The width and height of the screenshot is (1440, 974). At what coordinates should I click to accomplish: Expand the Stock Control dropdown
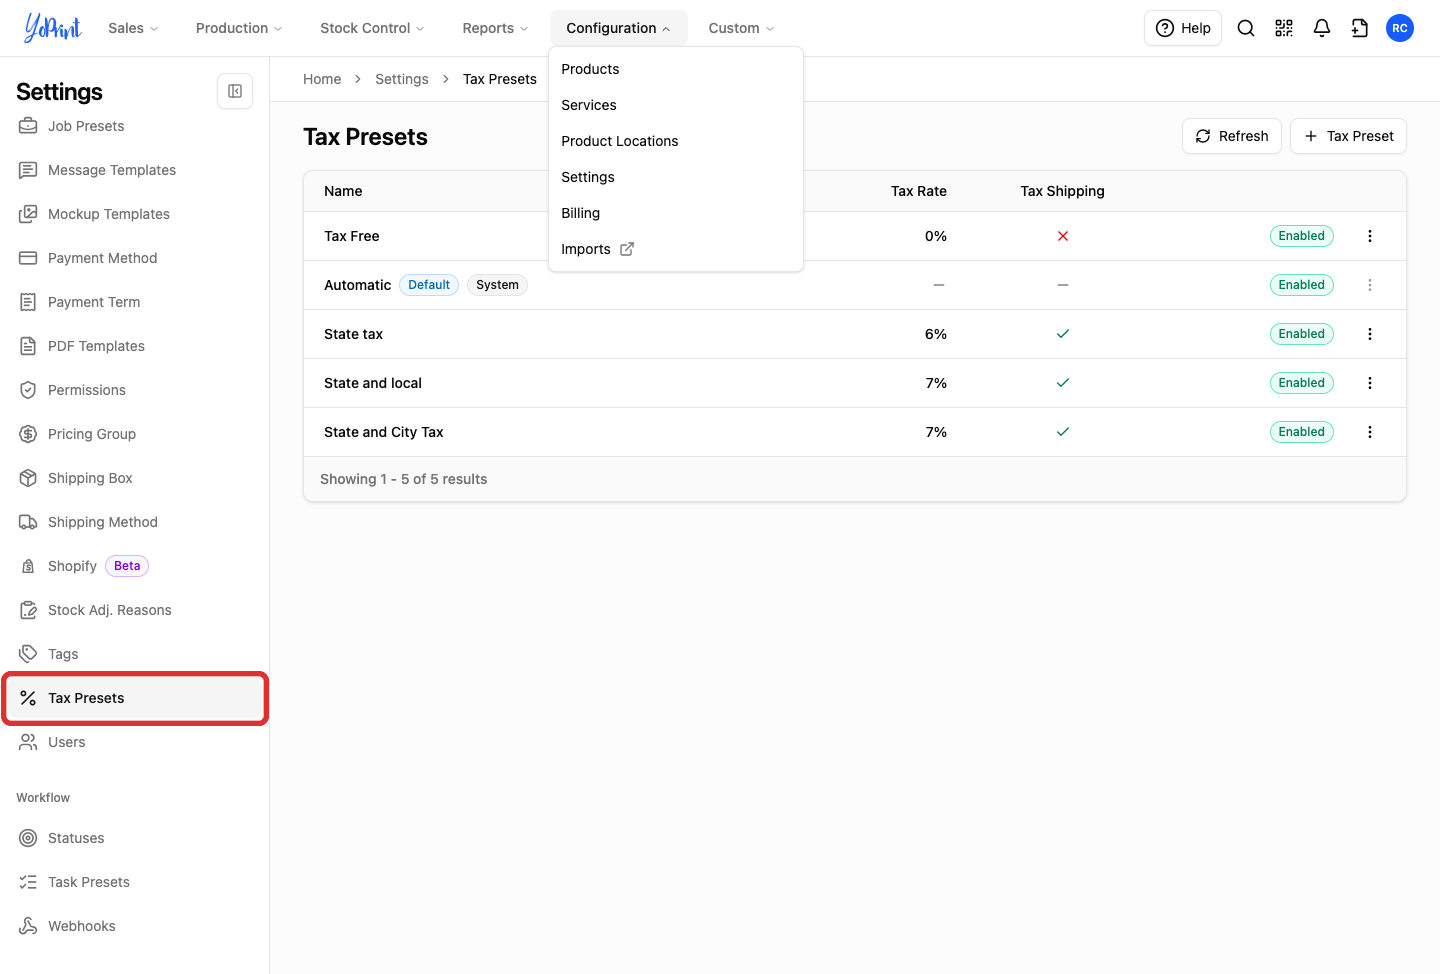tap(372, 28)
